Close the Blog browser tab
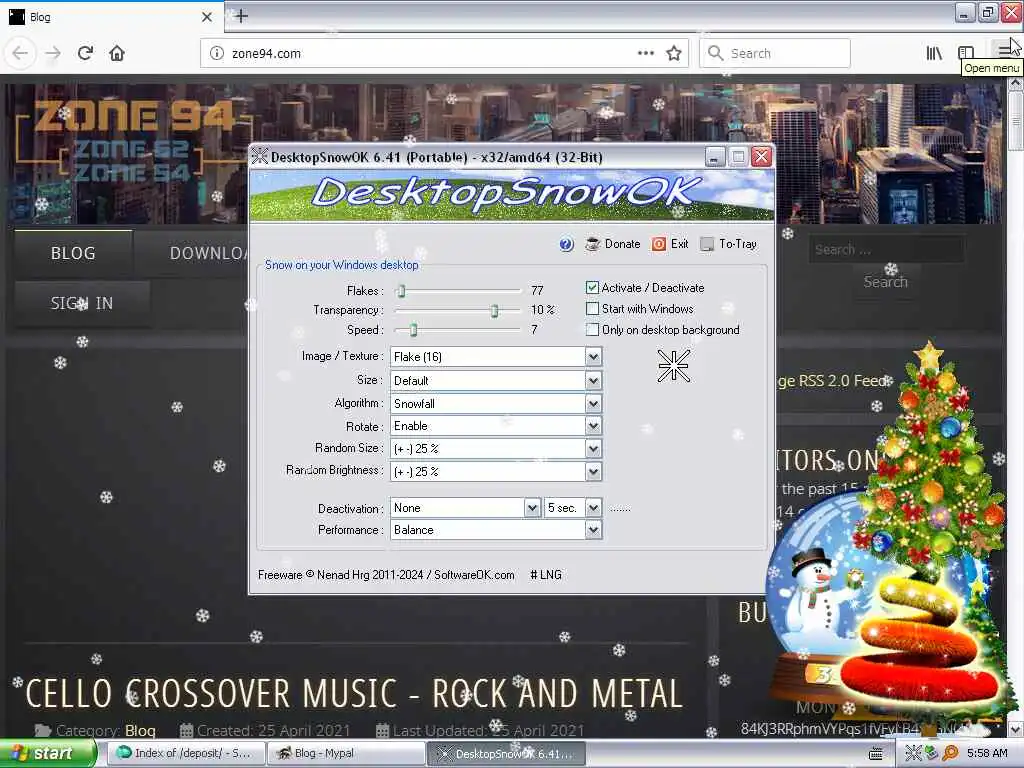The image size is (1024, 768). (x=206, y=17)
